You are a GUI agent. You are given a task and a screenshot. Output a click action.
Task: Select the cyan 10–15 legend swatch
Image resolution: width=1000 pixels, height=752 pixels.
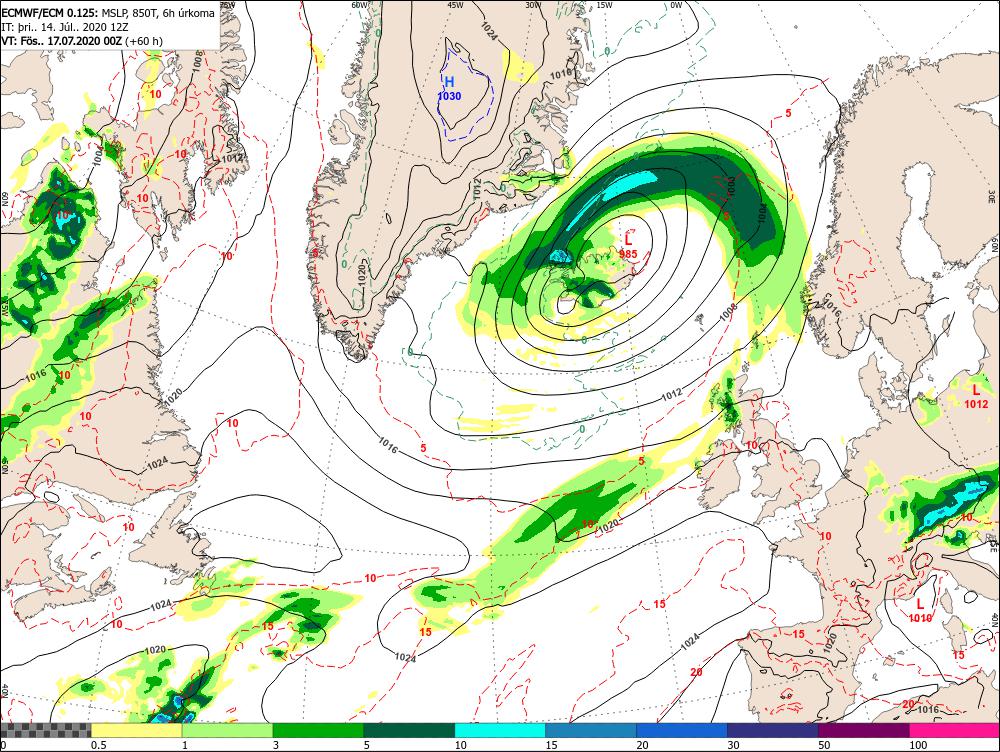500,730
